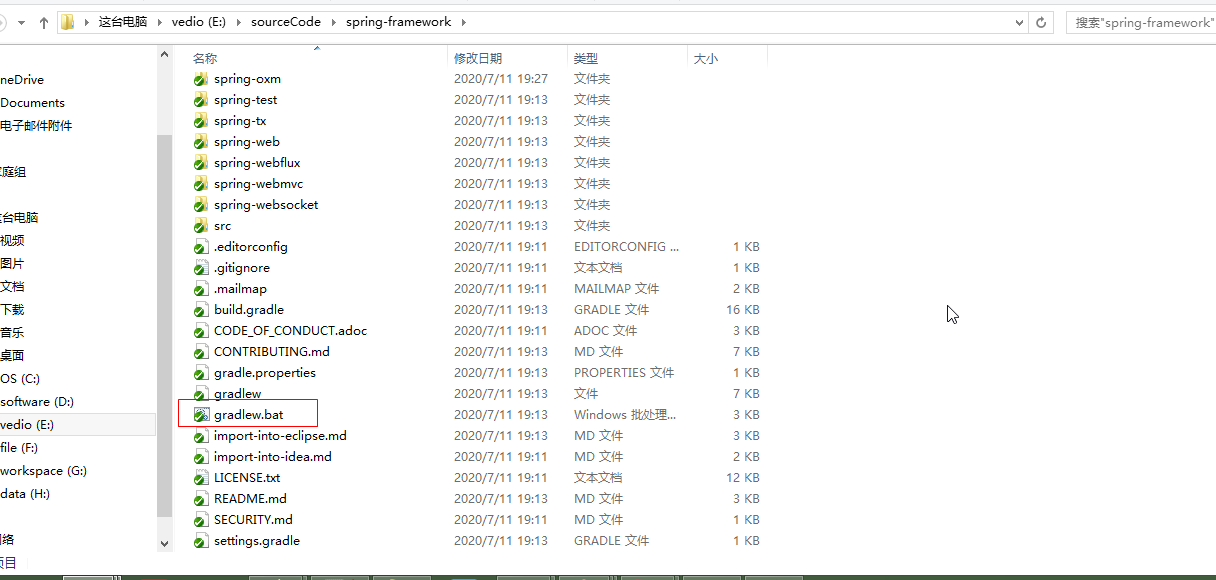Viewport: 1216px width, 580px height.
Task: Navigate to sourceCode breadcrumb
Action: pos(286,22)
